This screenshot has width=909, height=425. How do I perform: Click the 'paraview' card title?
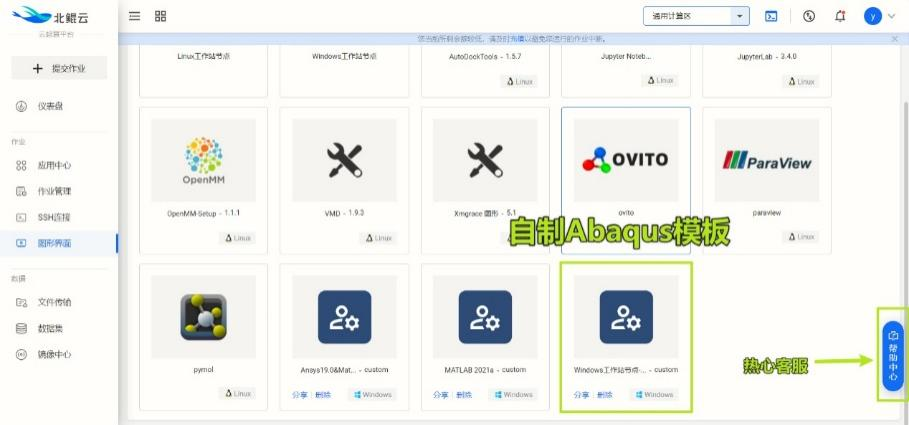click(x=767, y=213)
